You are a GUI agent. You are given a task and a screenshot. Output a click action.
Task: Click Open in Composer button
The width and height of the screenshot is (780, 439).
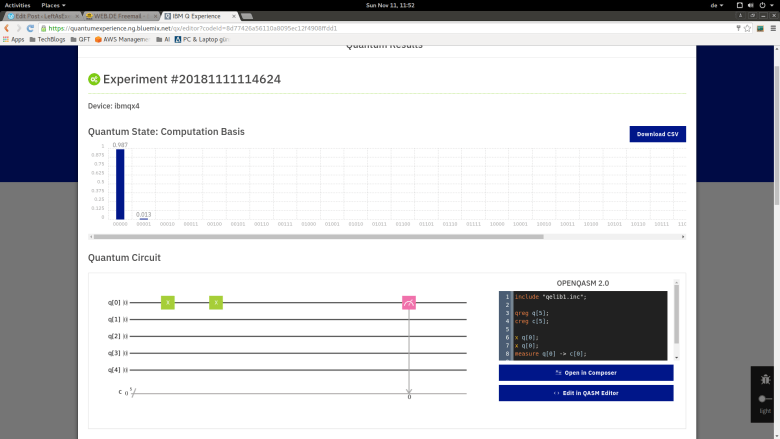[x=586, y=373]
